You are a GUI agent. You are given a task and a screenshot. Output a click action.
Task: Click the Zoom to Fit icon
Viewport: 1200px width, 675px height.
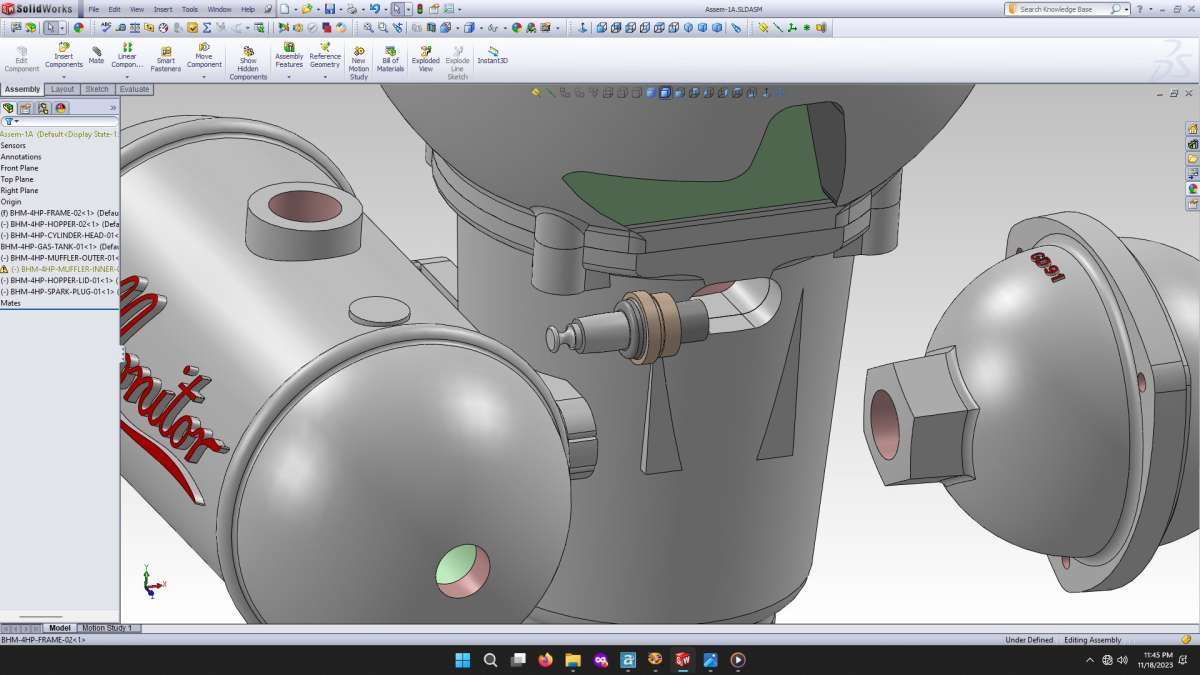pyautogui.click(x=368, y=28)
